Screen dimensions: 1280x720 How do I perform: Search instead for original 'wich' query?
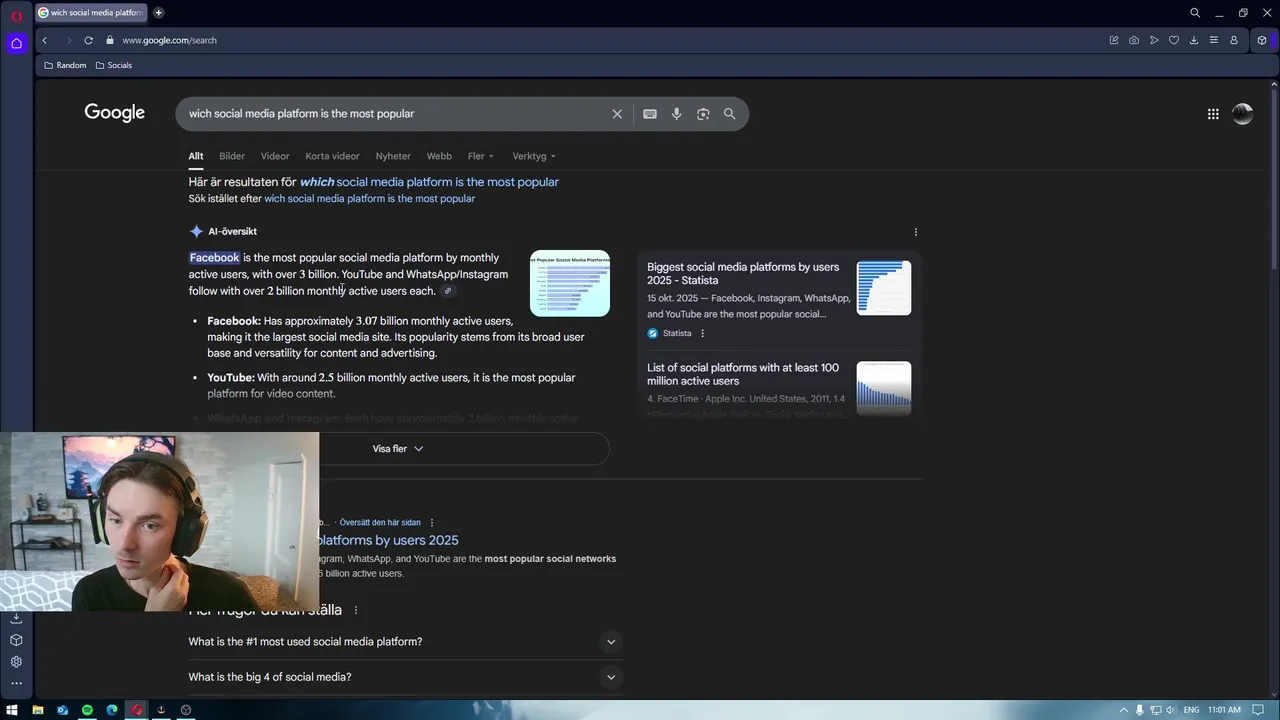point(369,199)
